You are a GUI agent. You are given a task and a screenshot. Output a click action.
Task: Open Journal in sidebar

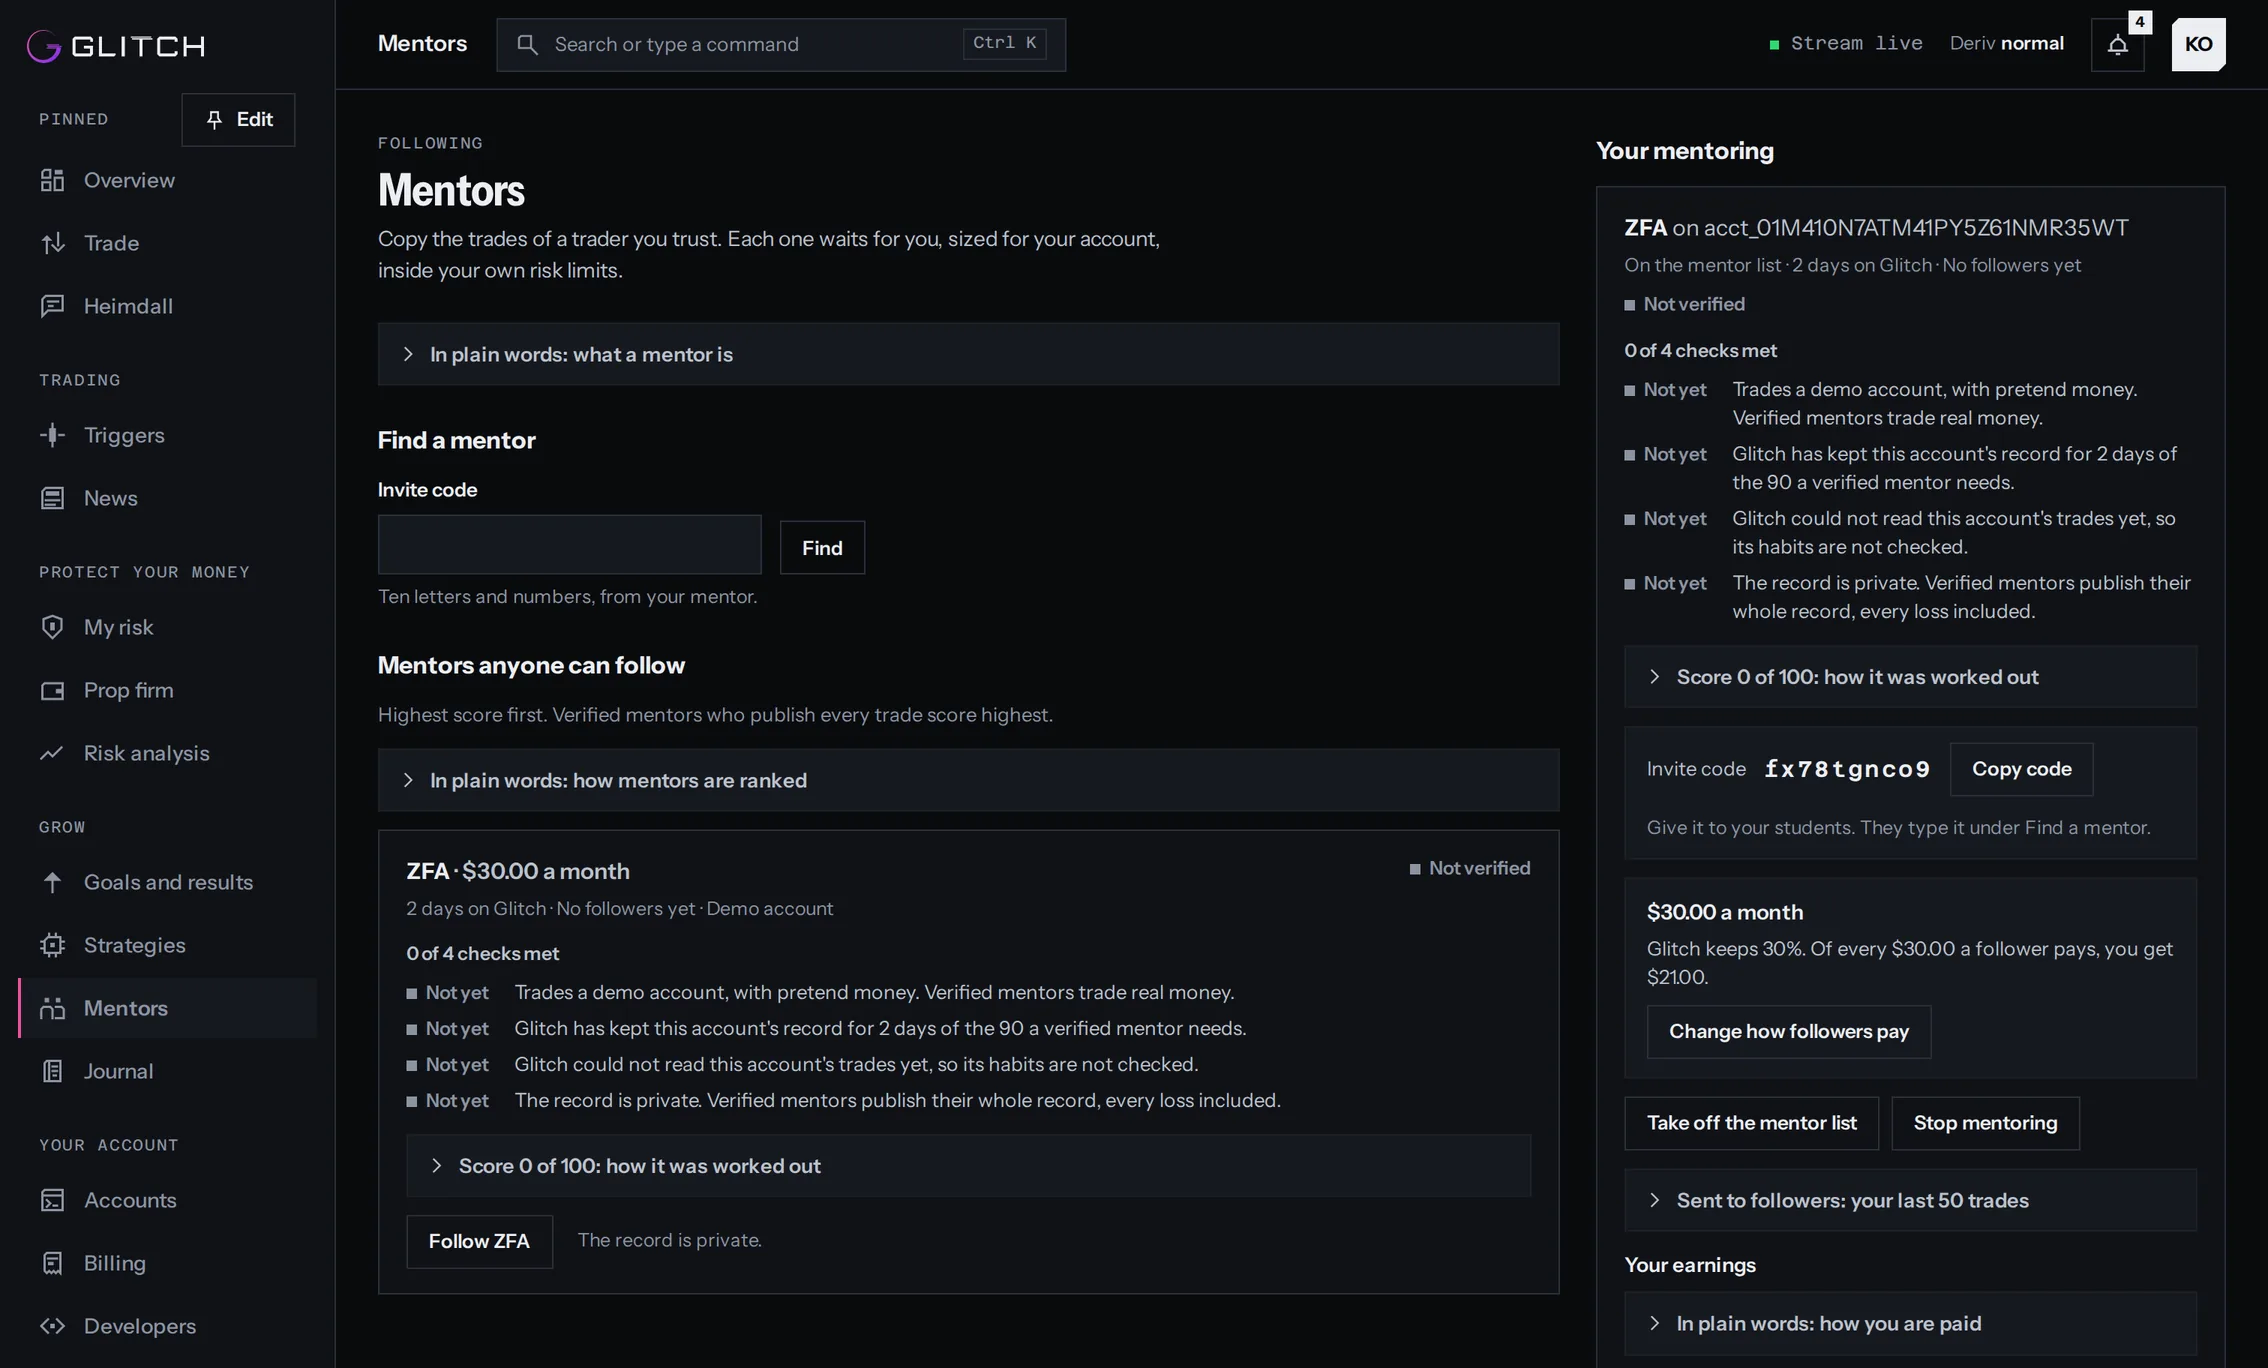click(168, 1071)
